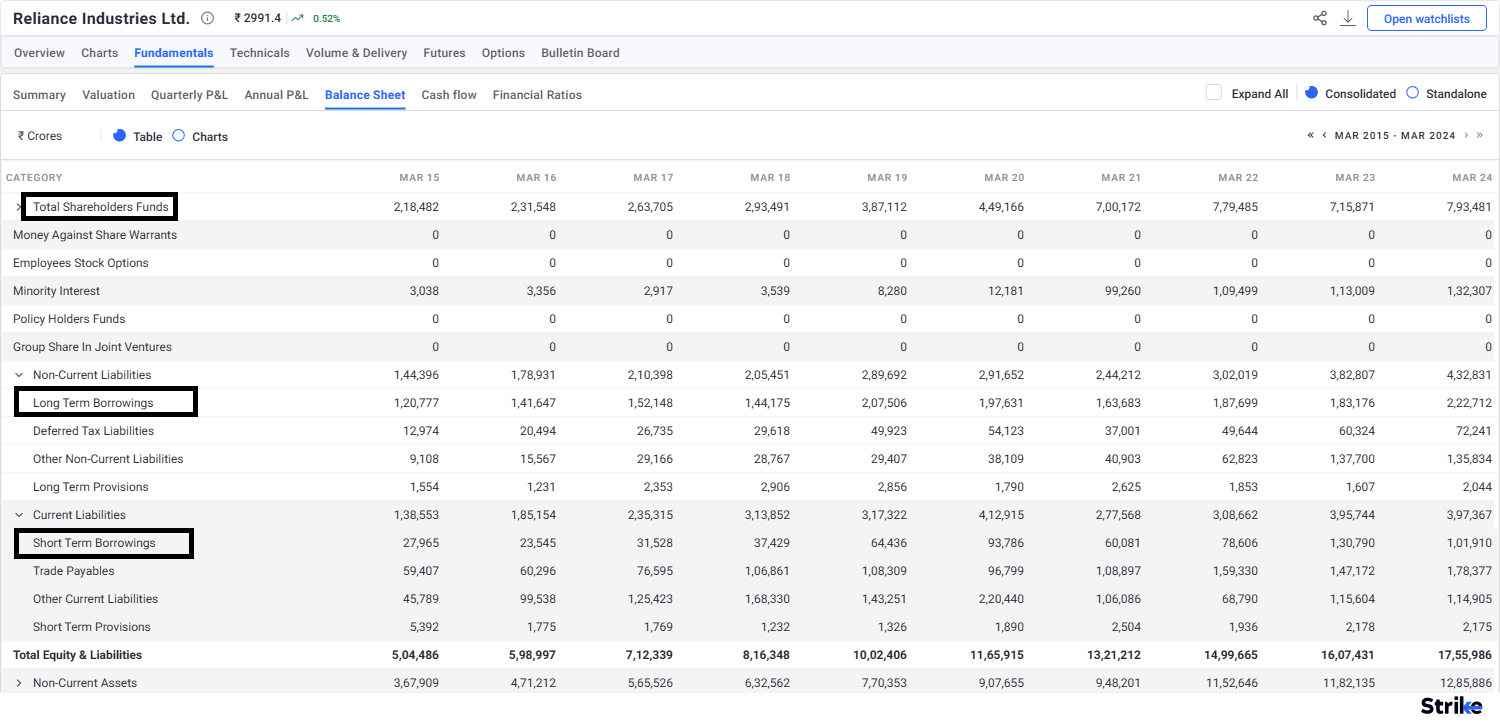Click the Deferred Tax Liabilities row label
The width and height of the screenshot is (1500, 728).
pyautogui.click(x=93, y=431)
